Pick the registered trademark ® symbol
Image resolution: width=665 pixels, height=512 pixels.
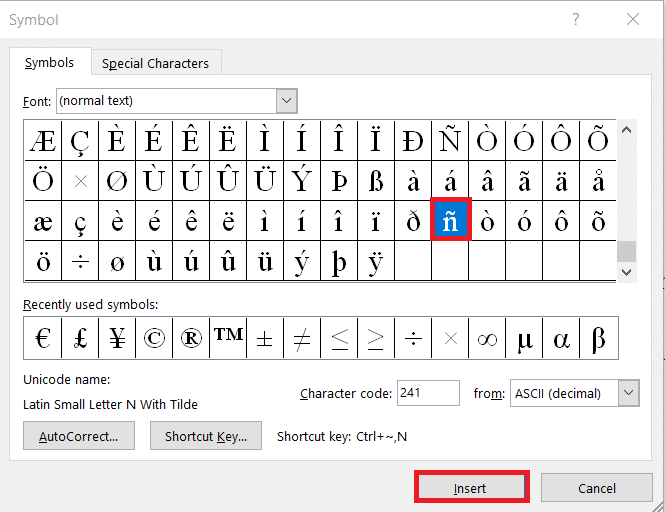coord(191,339)
